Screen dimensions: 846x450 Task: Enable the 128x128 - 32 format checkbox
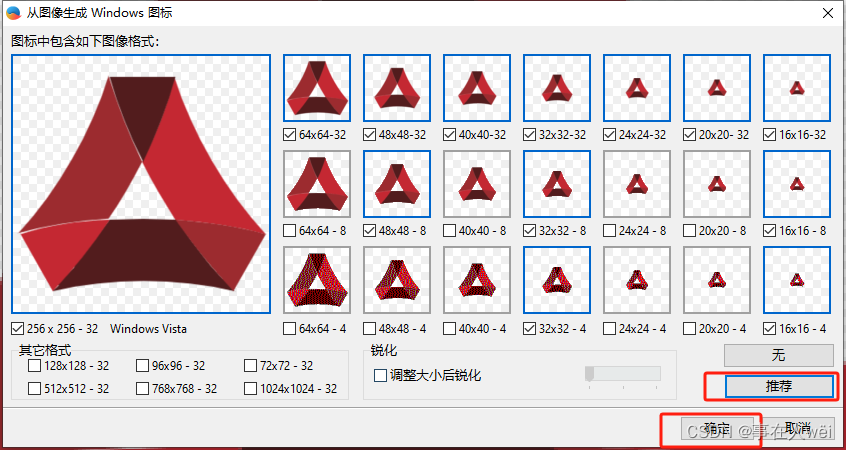click(x=35, y=366)
